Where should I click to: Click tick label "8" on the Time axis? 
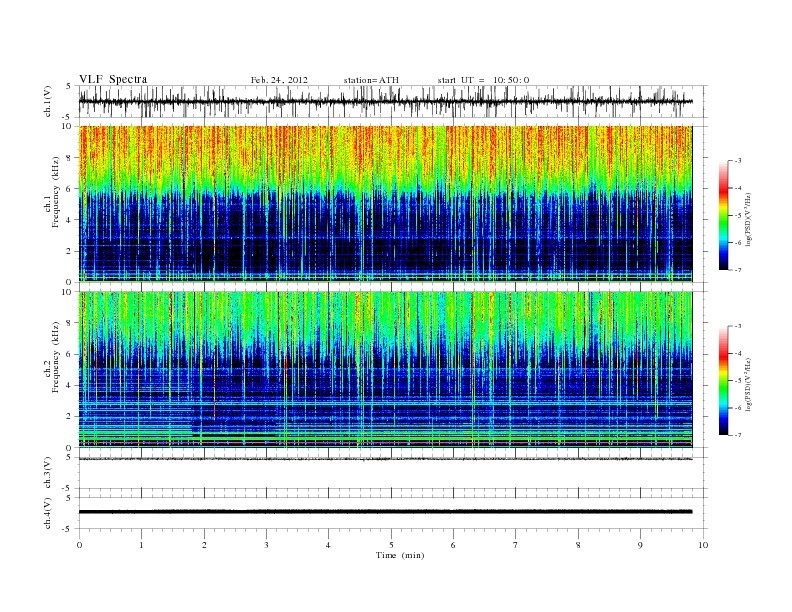pos(578,545)
